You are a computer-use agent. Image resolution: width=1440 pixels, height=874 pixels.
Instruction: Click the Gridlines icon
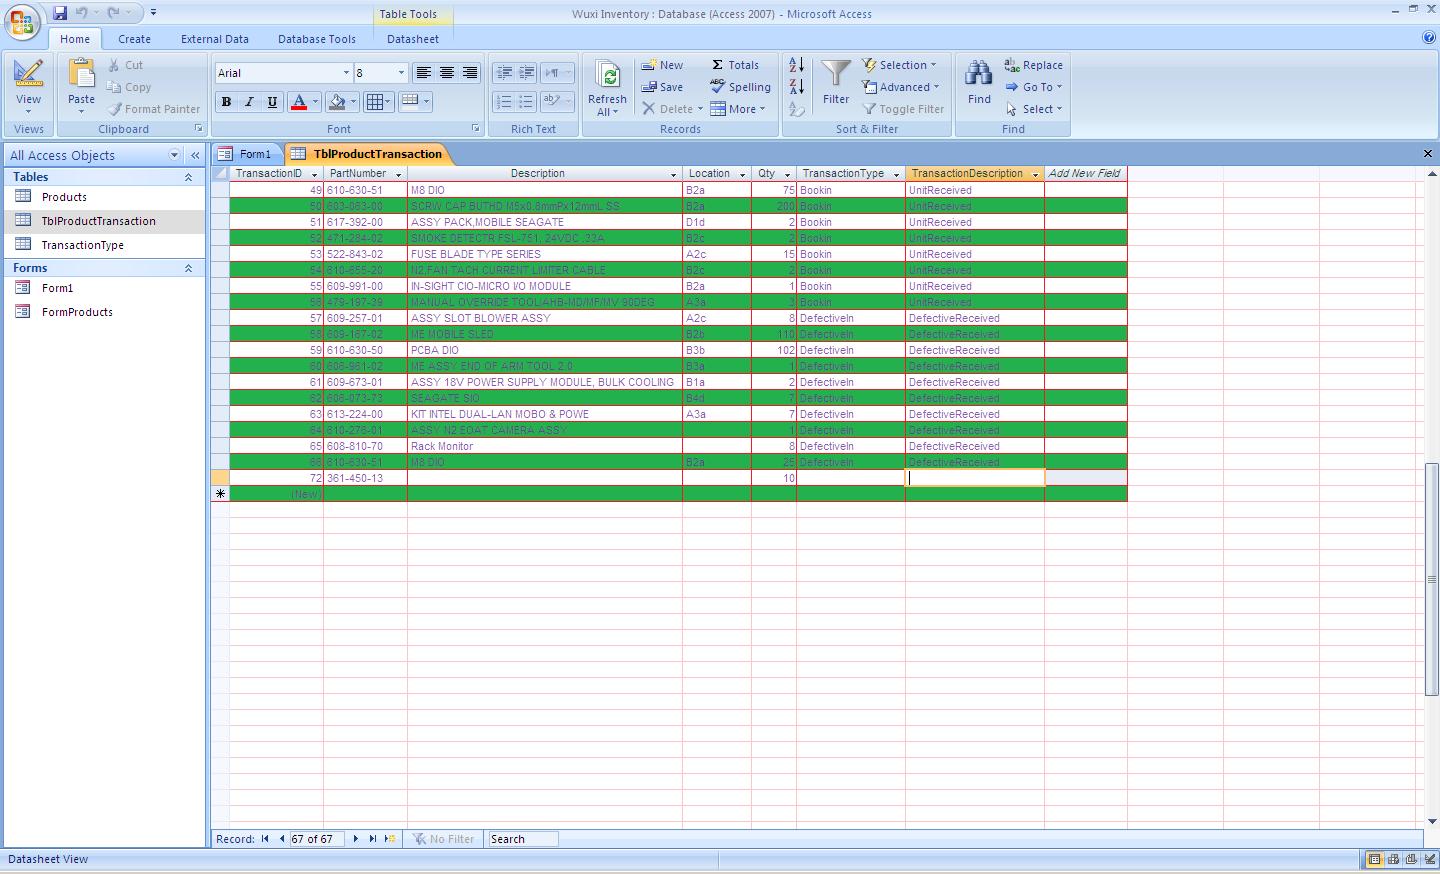(x=374, y=102)
